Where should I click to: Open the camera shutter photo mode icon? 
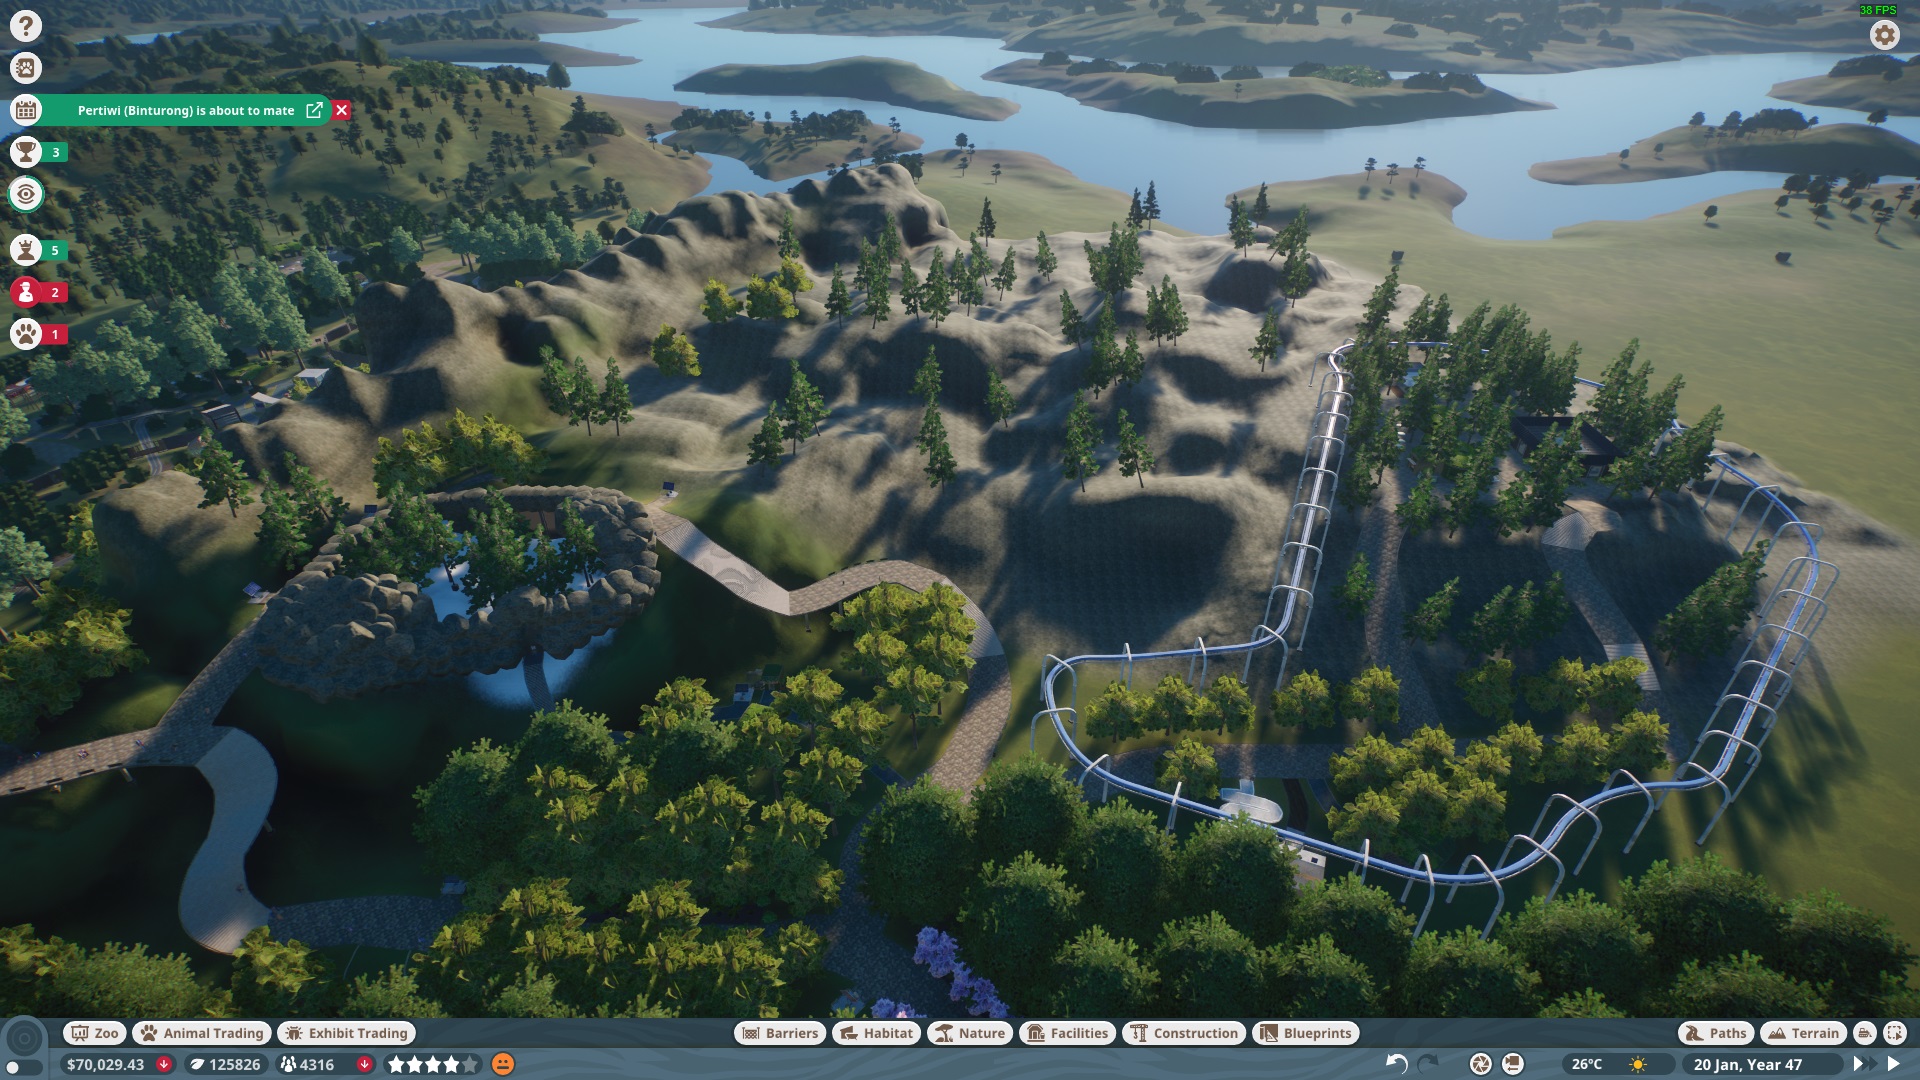1481,1064
